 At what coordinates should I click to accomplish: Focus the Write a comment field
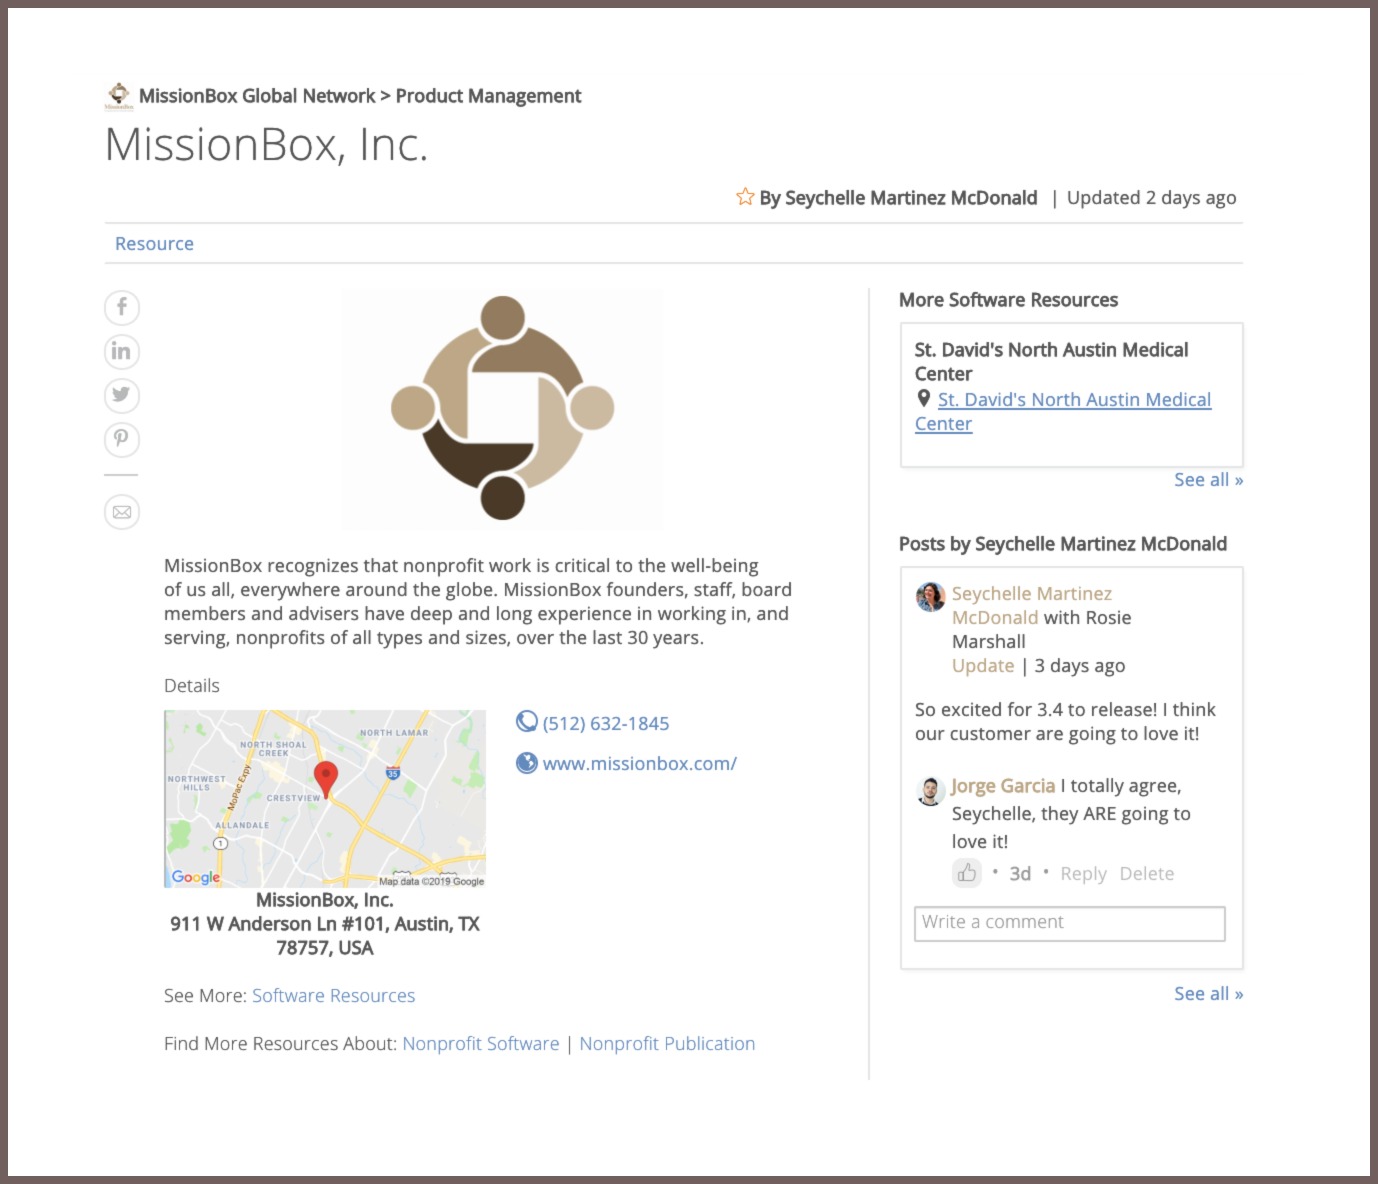(1070, 923)
